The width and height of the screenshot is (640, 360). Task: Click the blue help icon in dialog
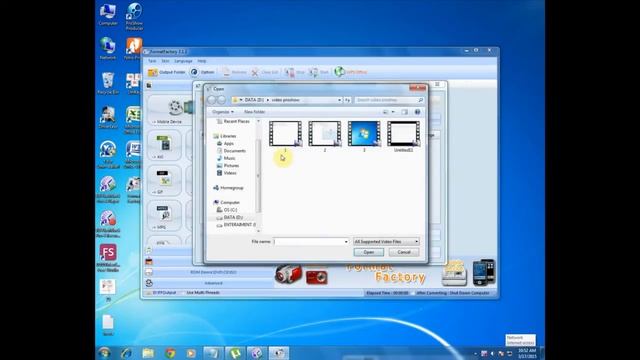click(x=417, y=112)
